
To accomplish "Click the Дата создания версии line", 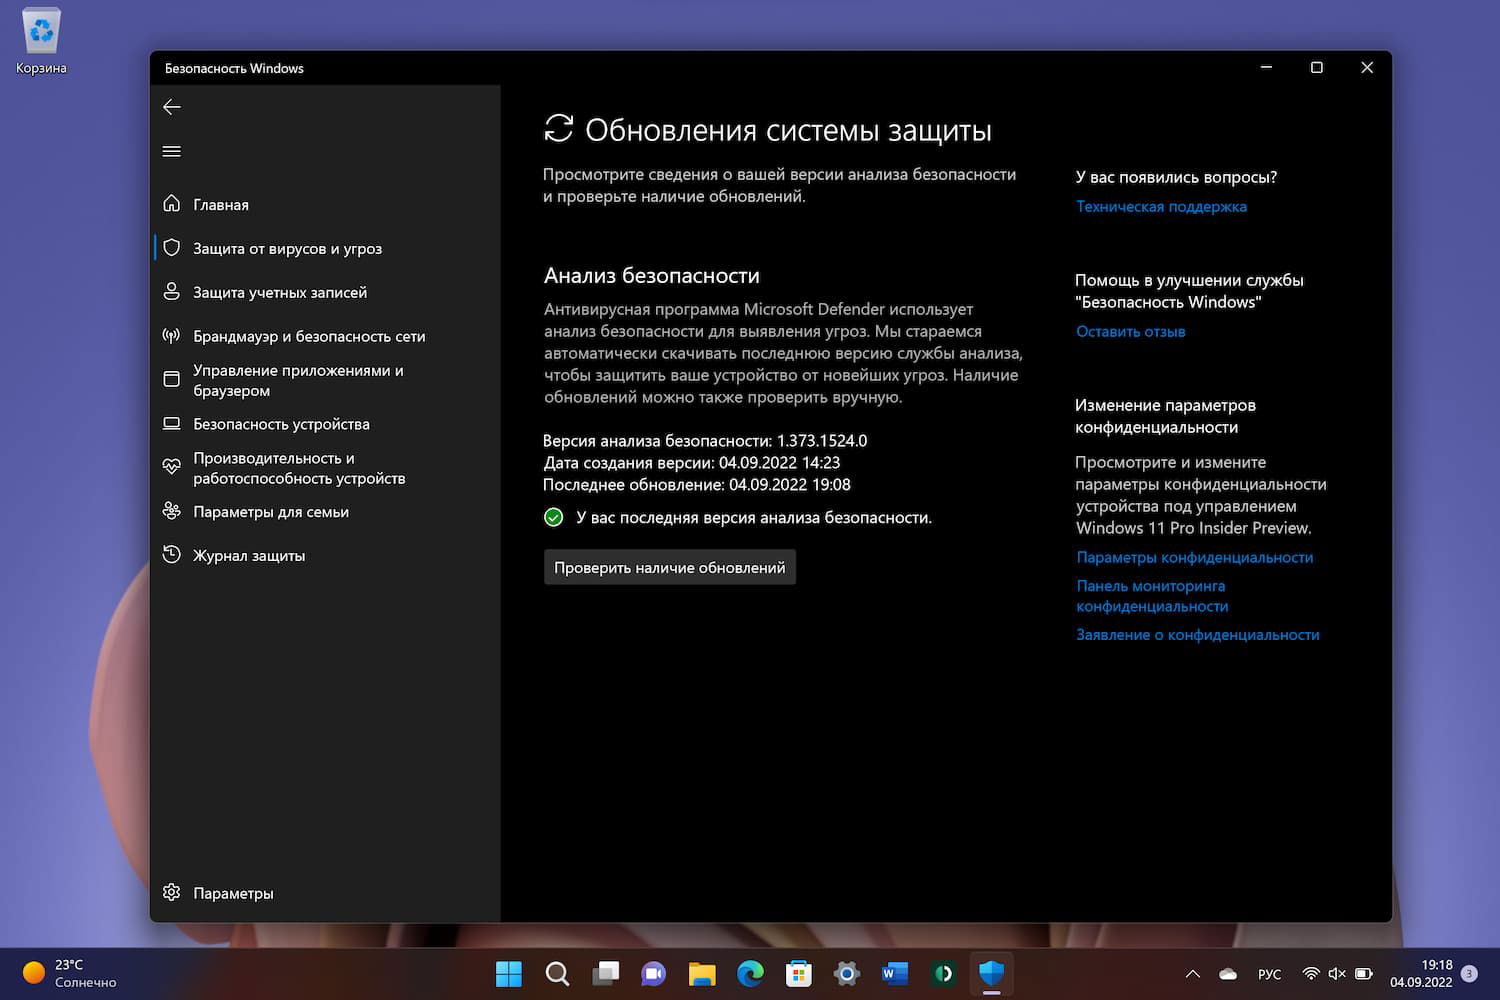I will pyautogui.click(x=692, y=463).
